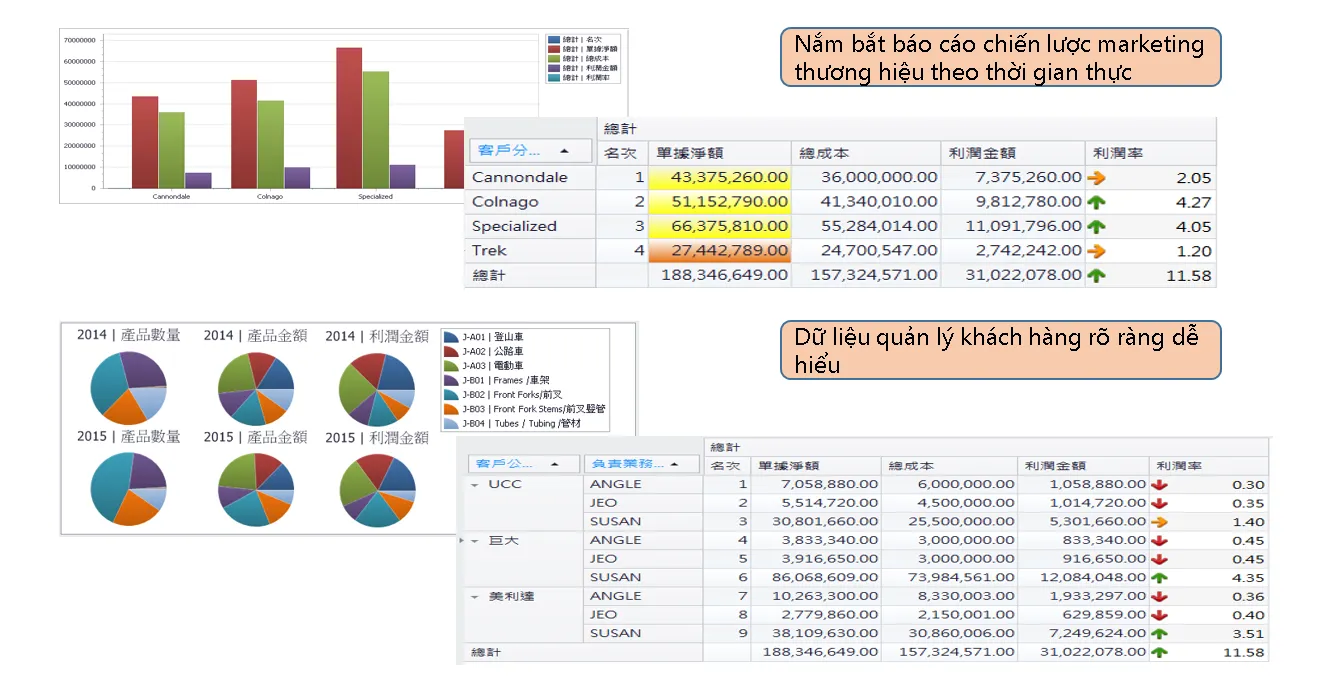Click the green arrow beside 11.58 in upper table
This screenshot has width=1327, height=685.
click(1096, 275)
